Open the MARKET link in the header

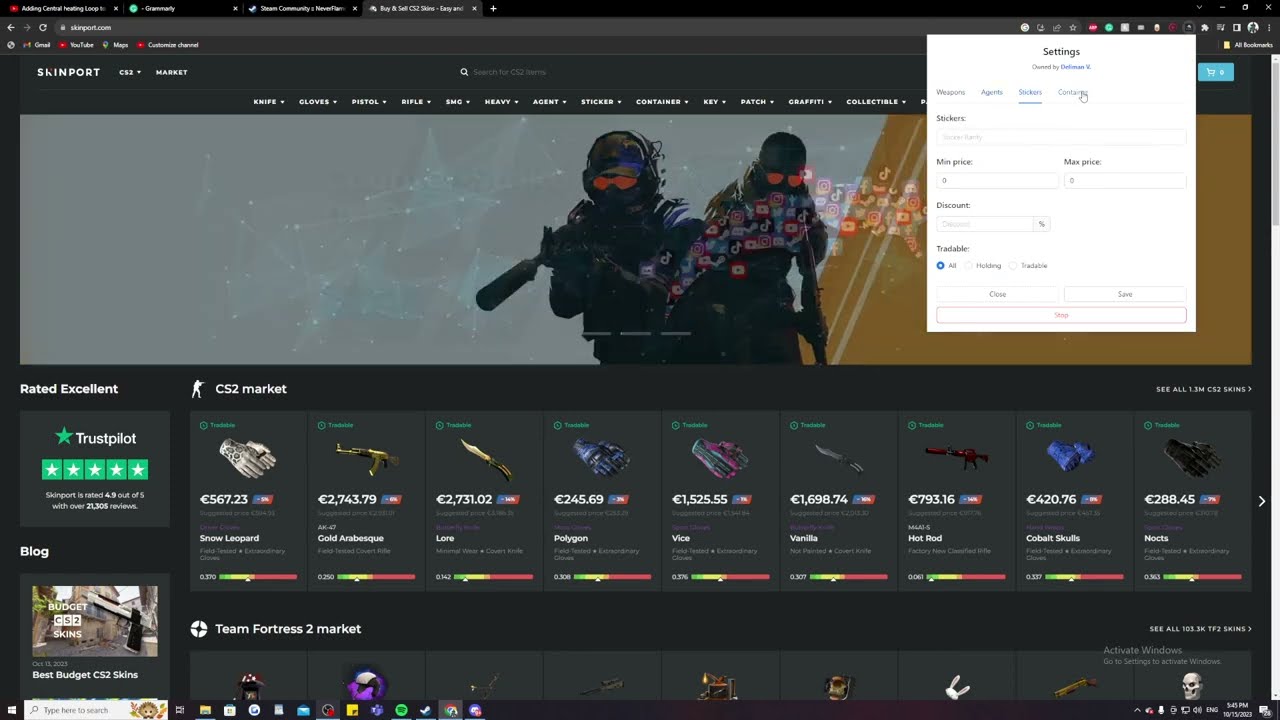(x=171, y=72)
